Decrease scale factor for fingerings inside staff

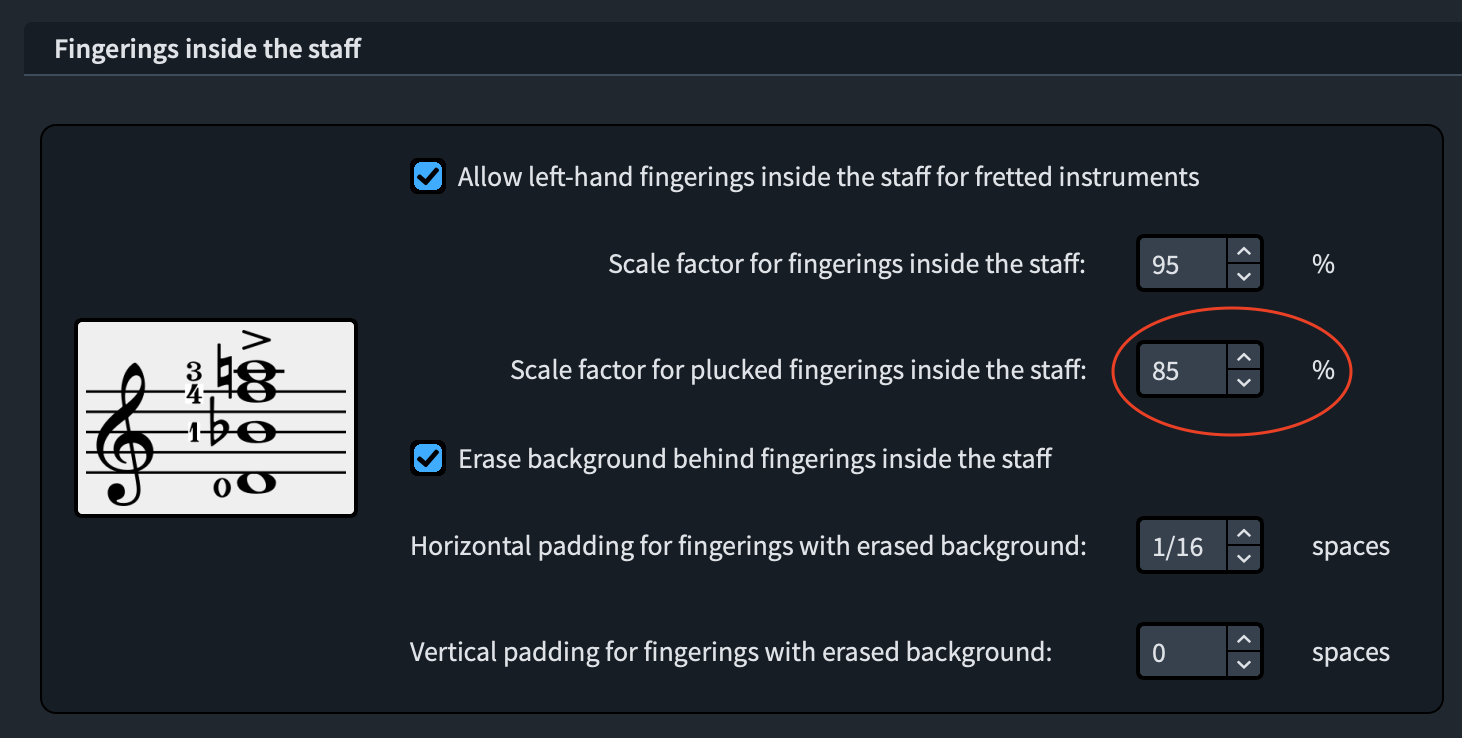pos(1243,276)
